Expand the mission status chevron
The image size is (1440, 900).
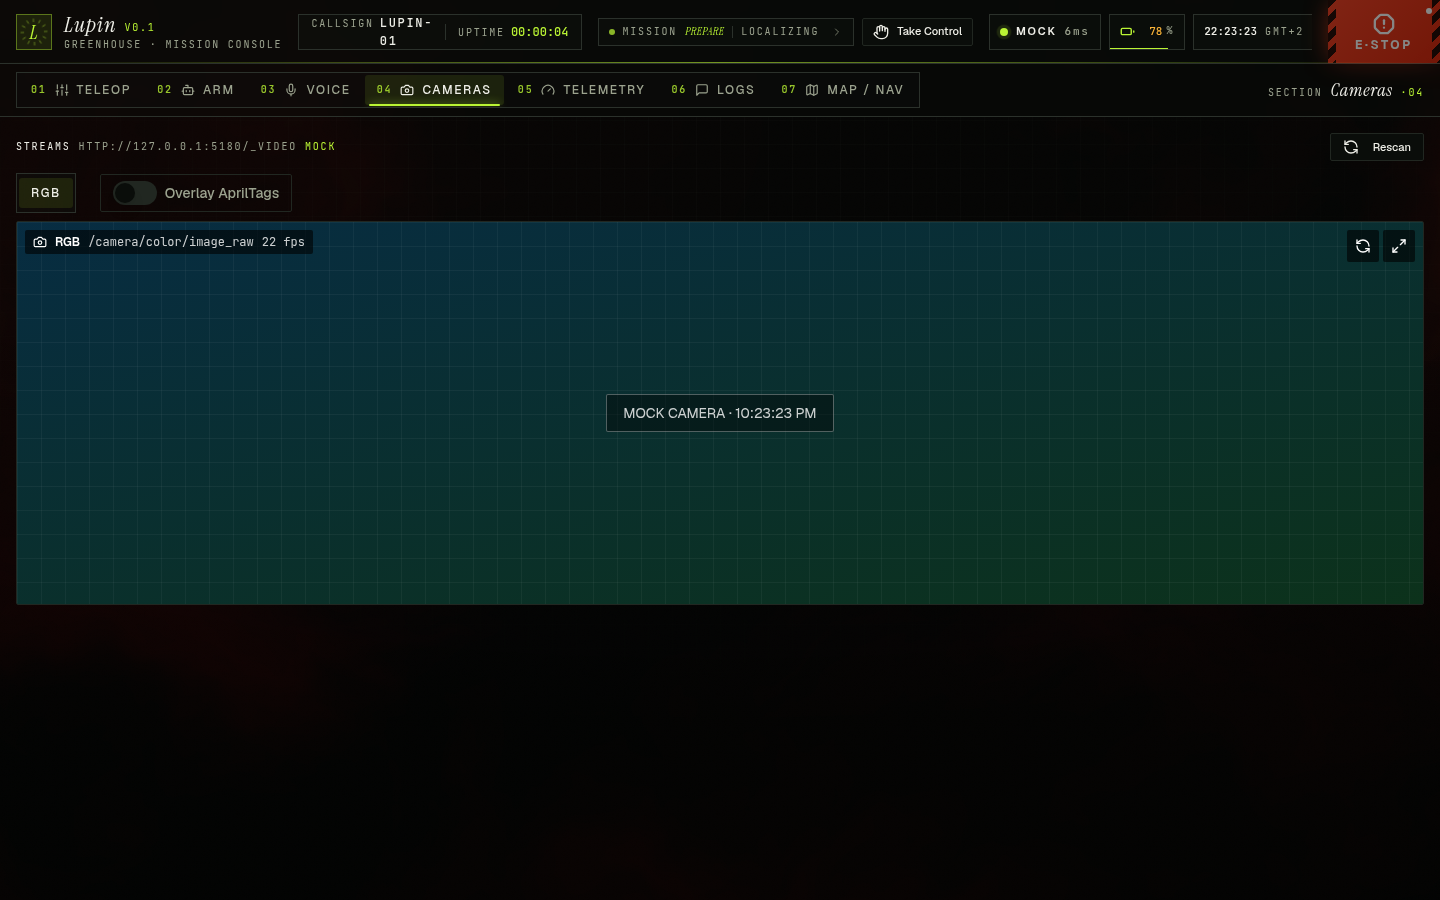tap(837, 32)
